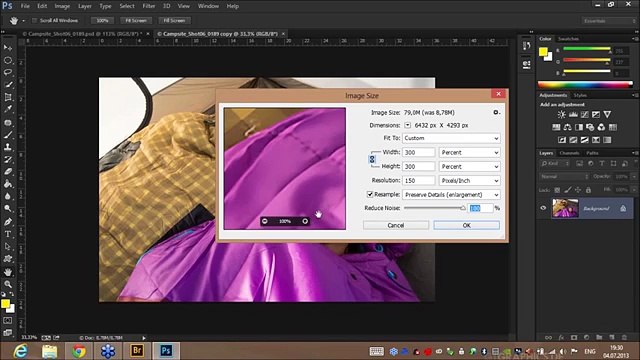This screenshot has height=360, width=640.
Task: Select the Type tool
Action: point(8,234)
